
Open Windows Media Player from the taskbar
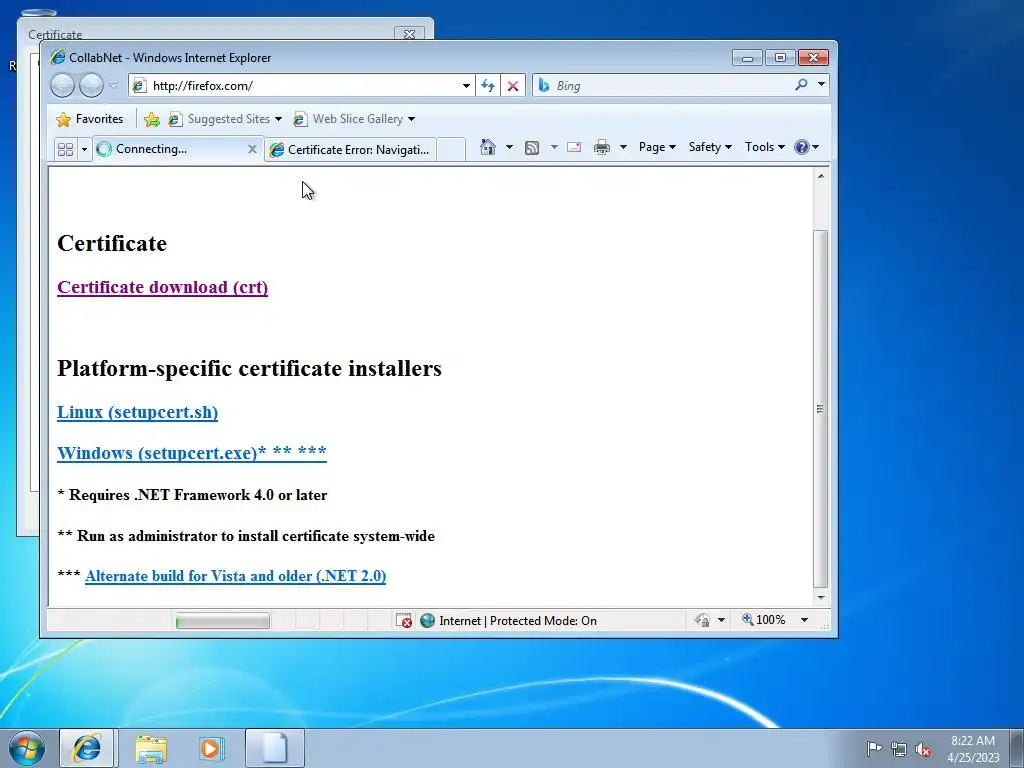(x=211, y=749)
